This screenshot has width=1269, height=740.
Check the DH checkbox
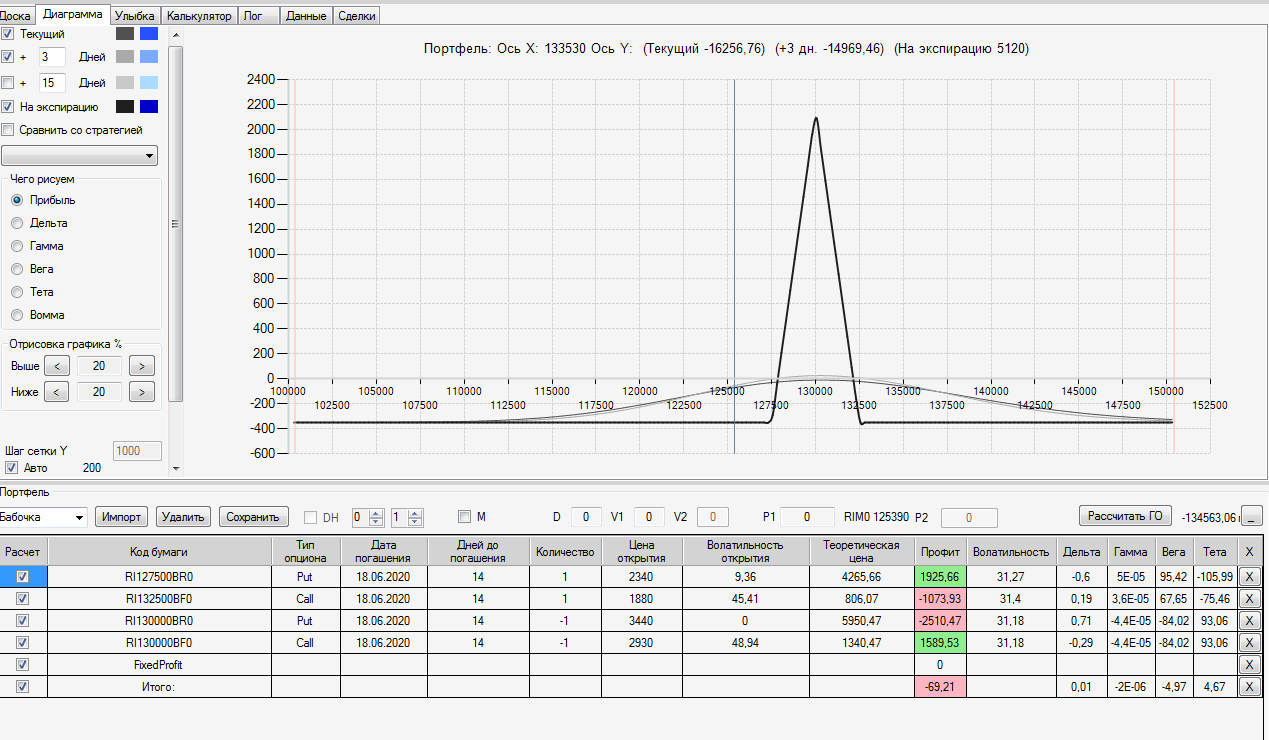pos(310,517)
